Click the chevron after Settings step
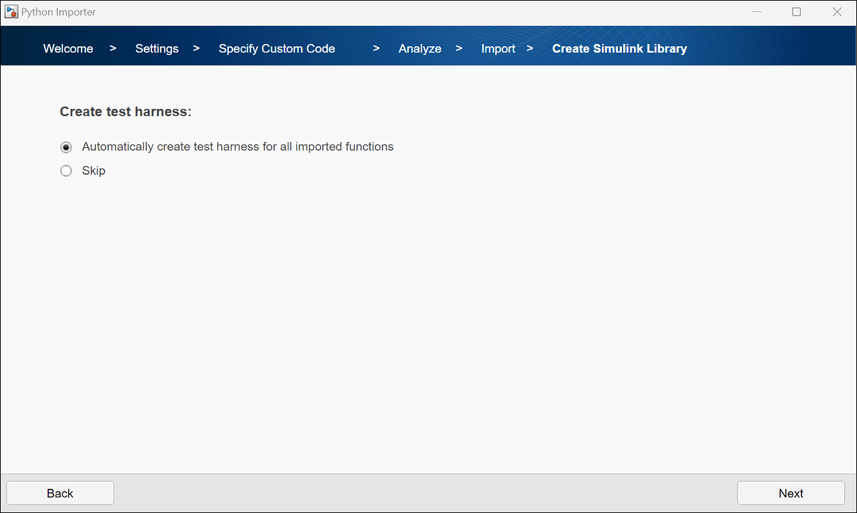Screen dimensions: 857x513 196,48
